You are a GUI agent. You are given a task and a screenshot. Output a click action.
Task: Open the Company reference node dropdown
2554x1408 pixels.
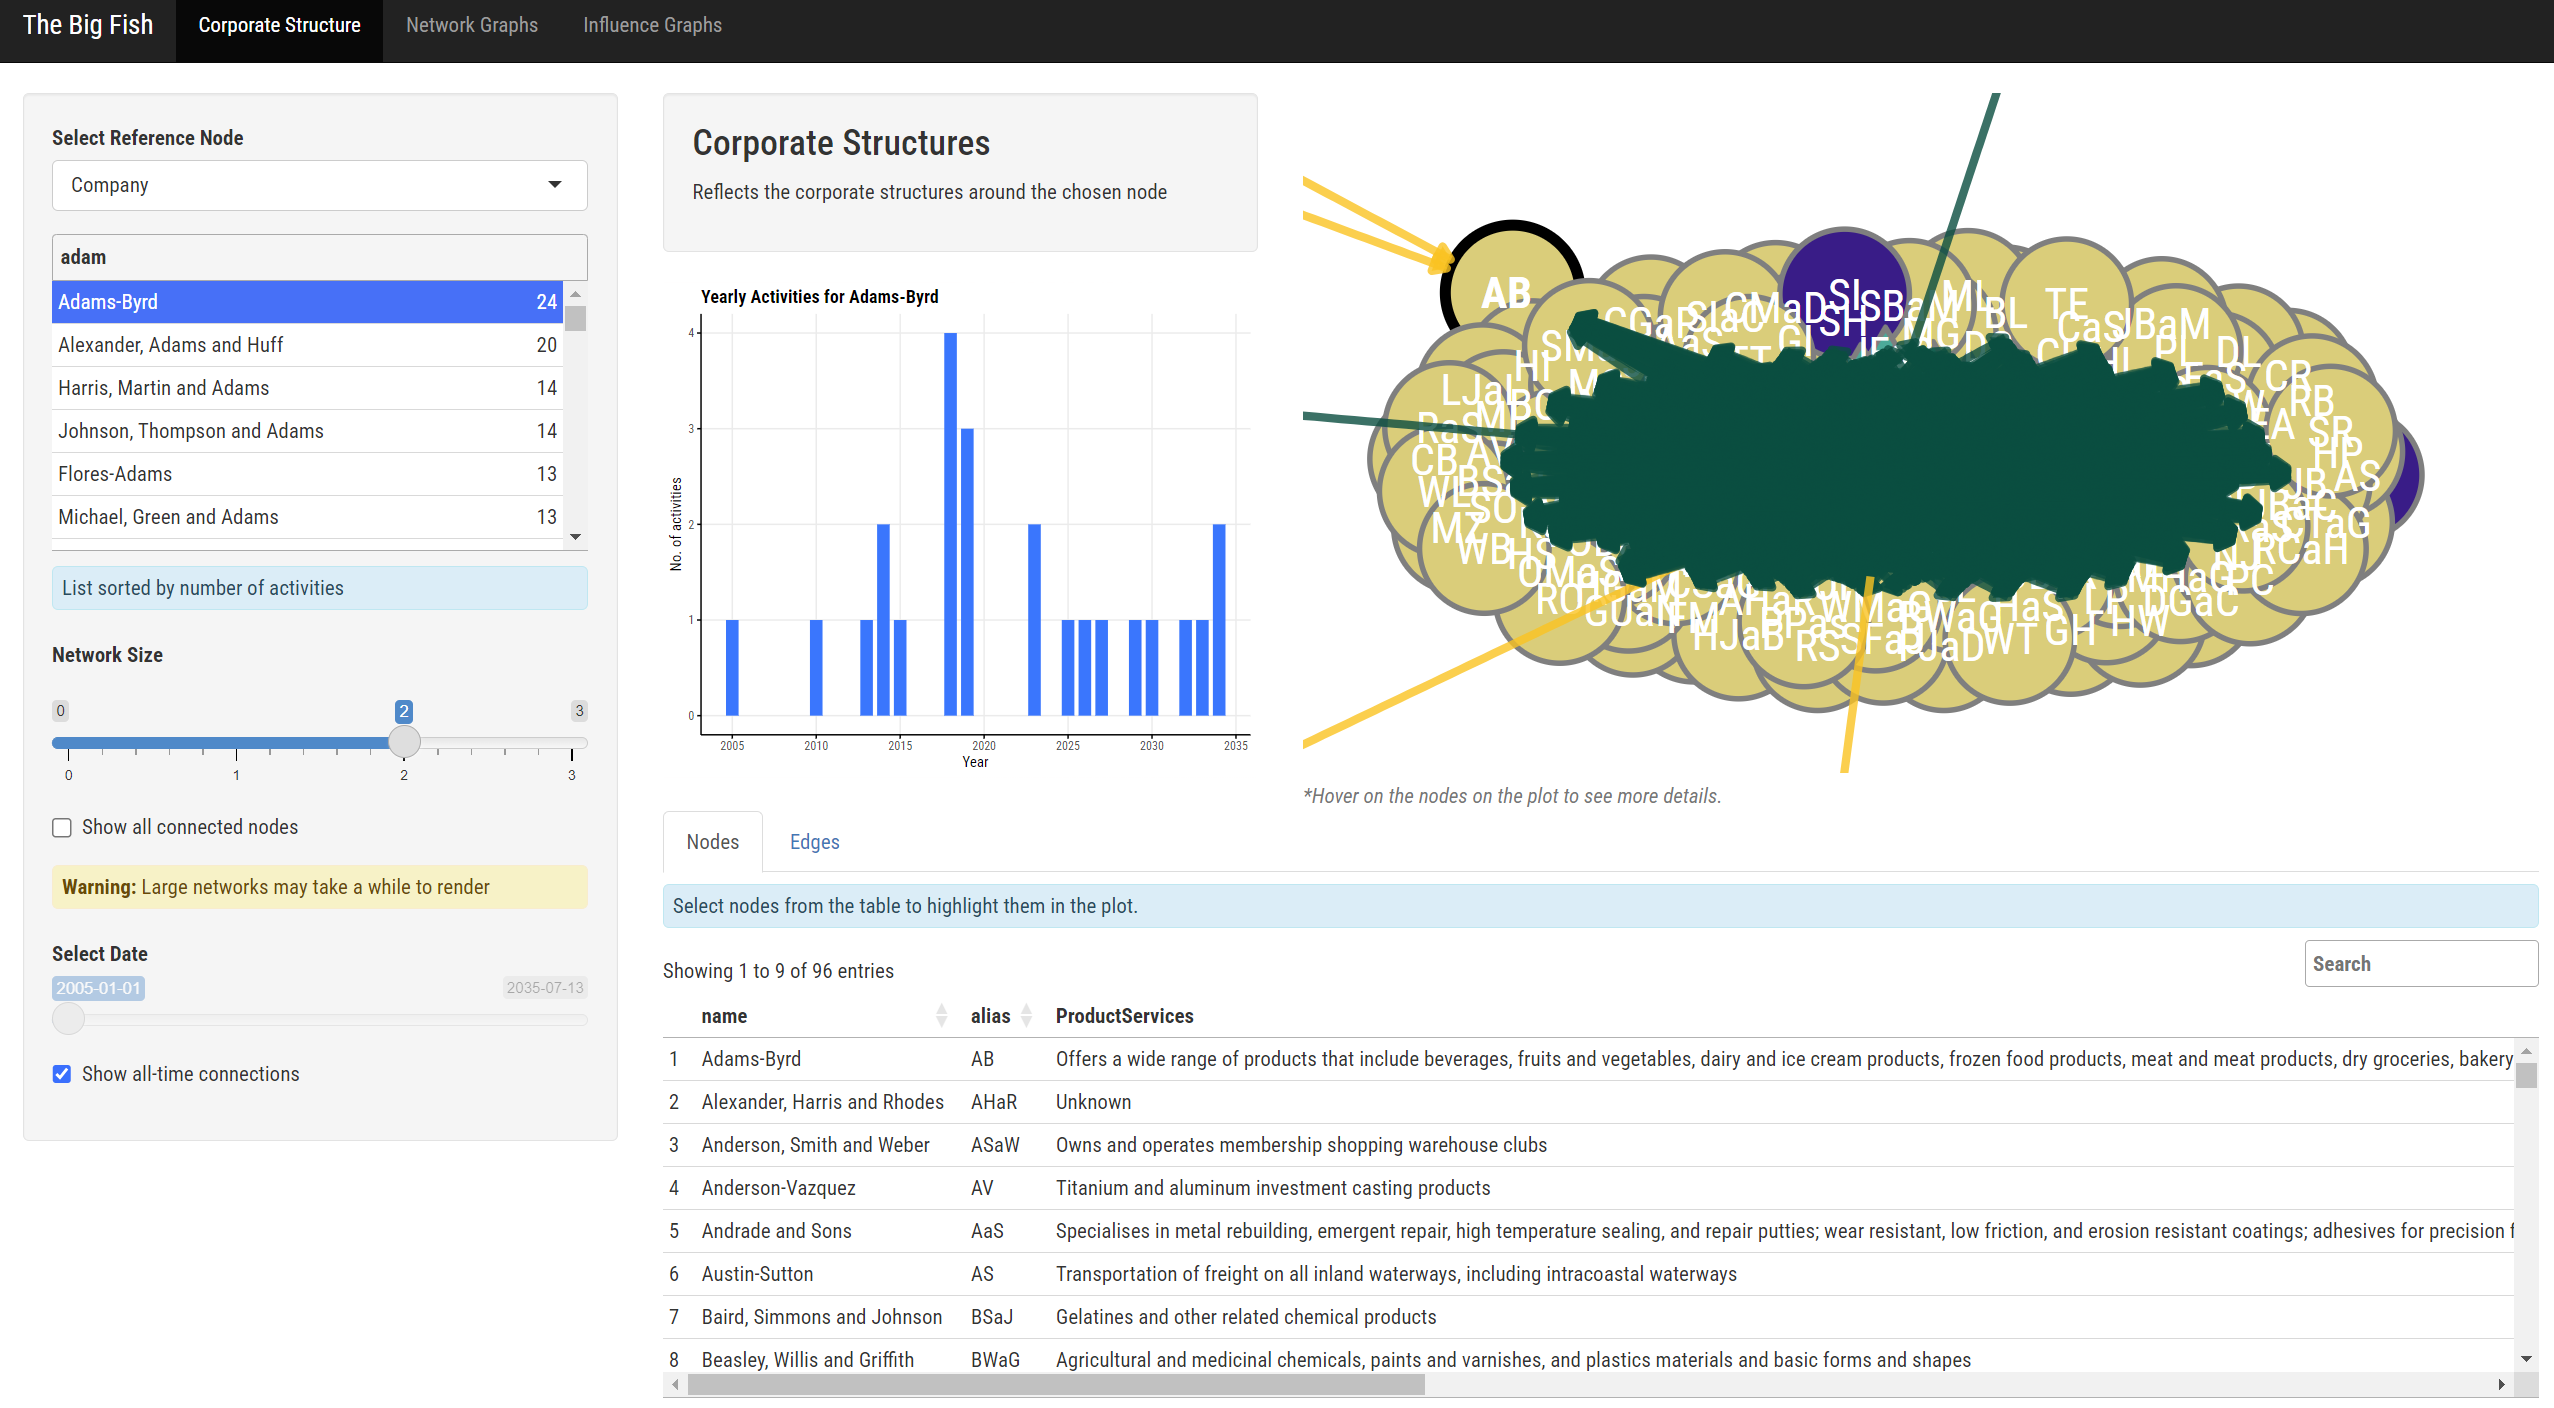click(319, 185)
